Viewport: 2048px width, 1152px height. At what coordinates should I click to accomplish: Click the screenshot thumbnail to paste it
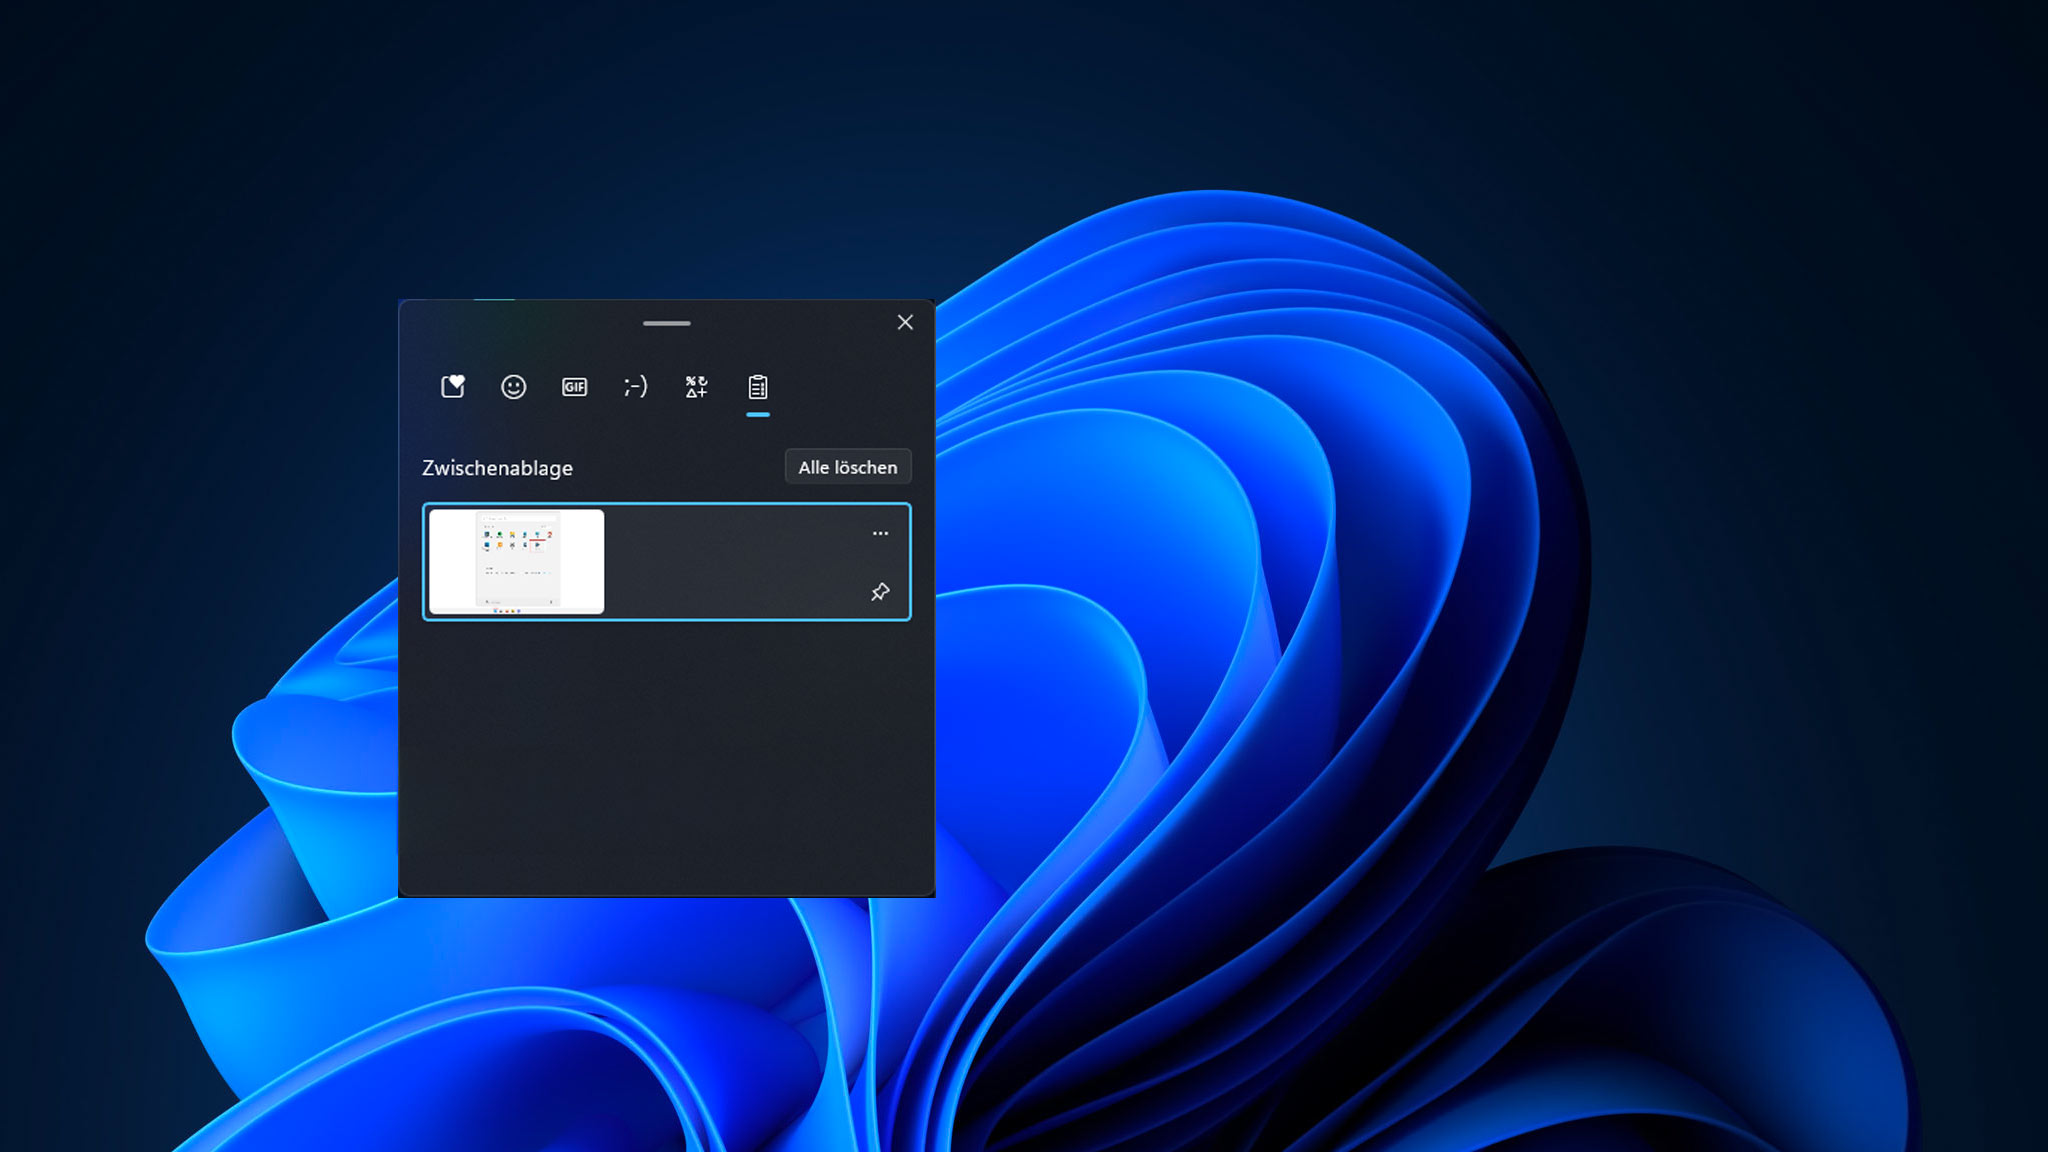(516, 562)
